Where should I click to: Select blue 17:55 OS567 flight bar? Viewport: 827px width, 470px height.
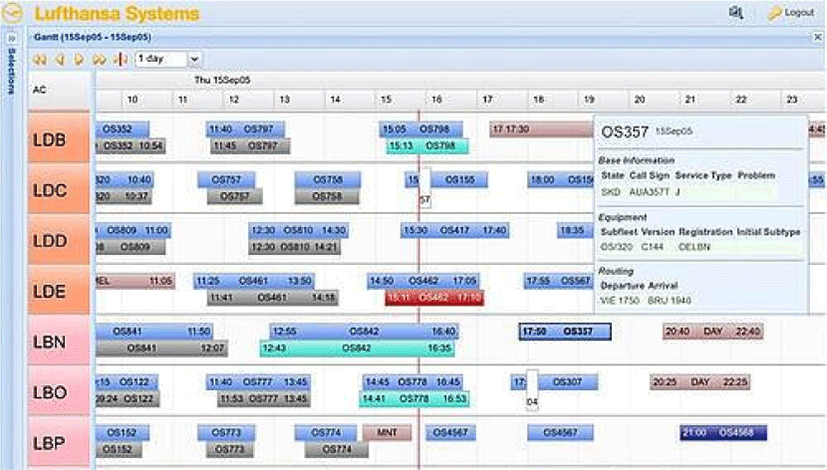559,281
